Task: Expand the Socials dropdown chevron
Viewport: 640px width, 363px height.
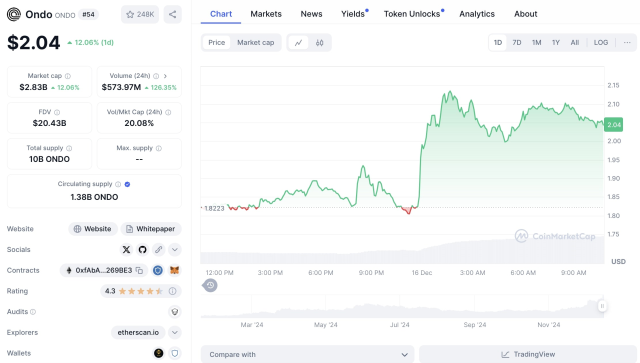Action: 175,249
